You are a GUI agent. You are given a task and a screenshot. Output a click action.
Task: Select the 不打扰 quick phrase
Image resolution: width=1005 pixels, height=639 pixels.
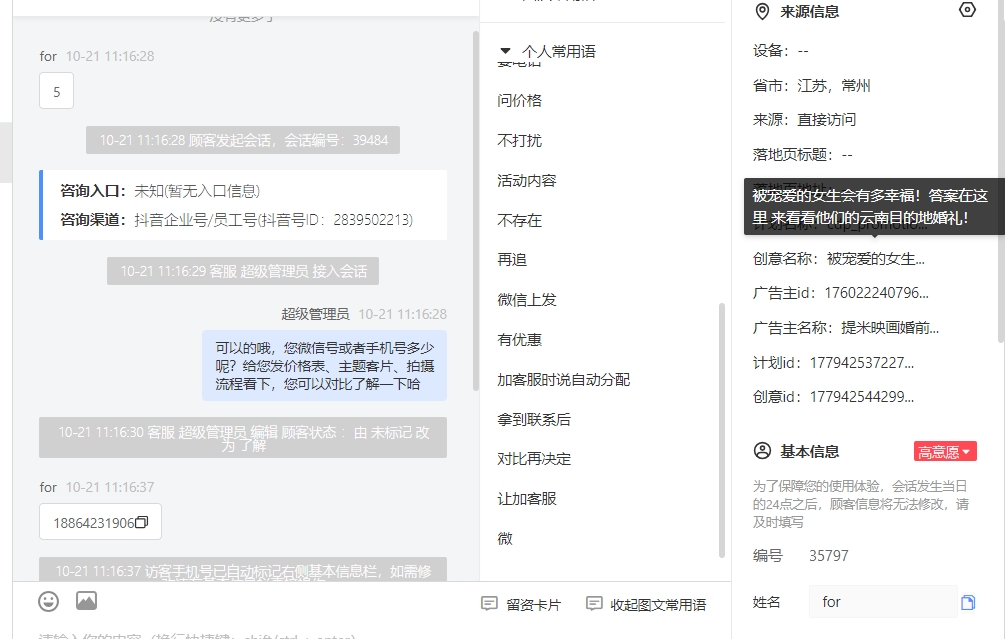(519, 140)
